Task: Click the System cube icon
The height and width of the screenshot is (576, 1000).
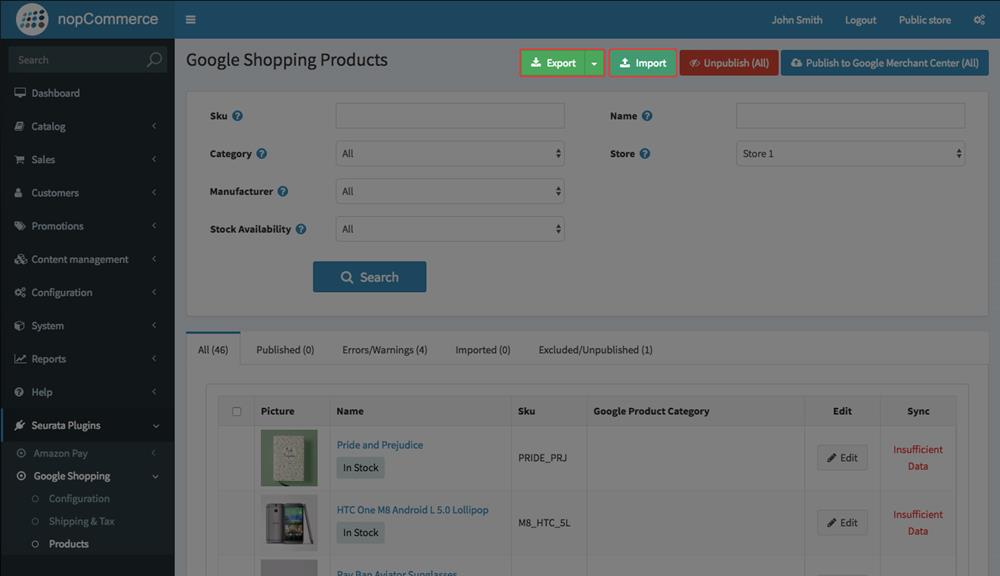Action: coord(19,325)
